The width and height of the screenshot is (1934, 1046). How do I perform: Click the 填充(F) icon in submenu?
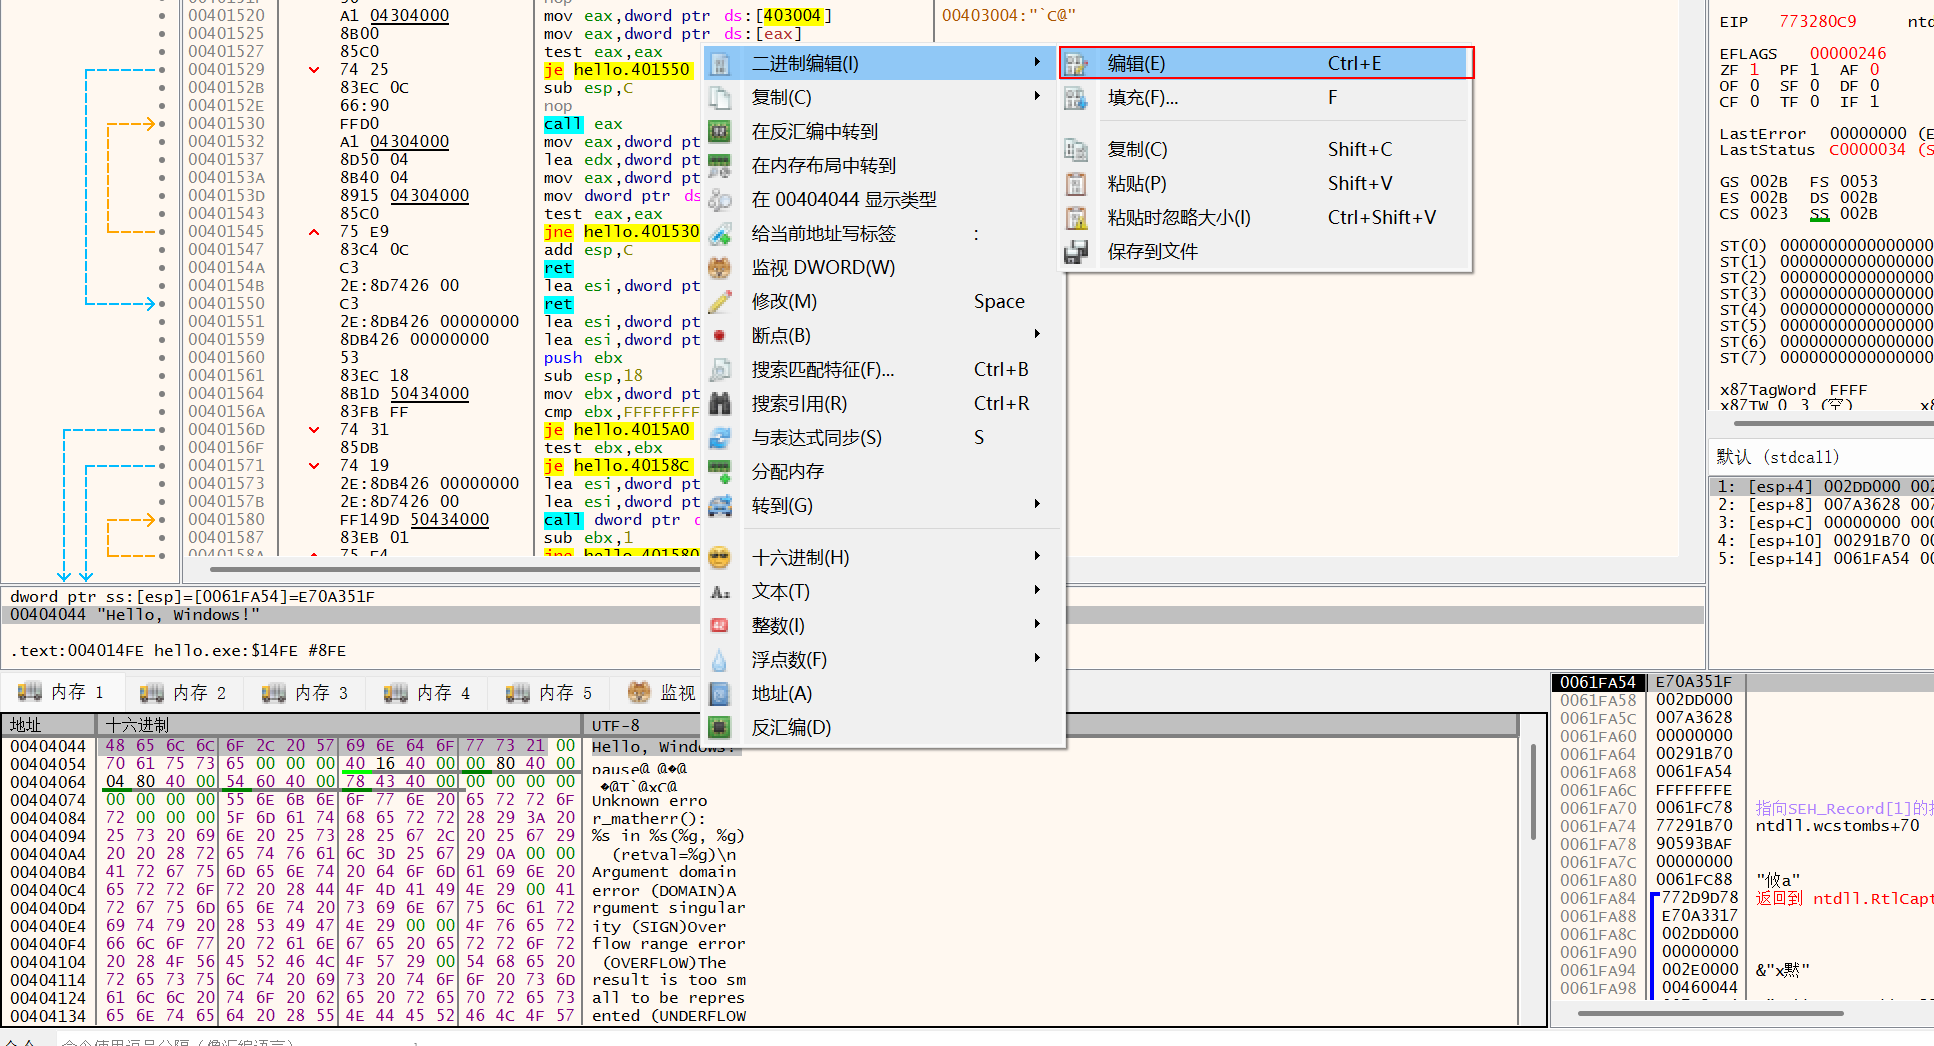[x=1076, y=98]
